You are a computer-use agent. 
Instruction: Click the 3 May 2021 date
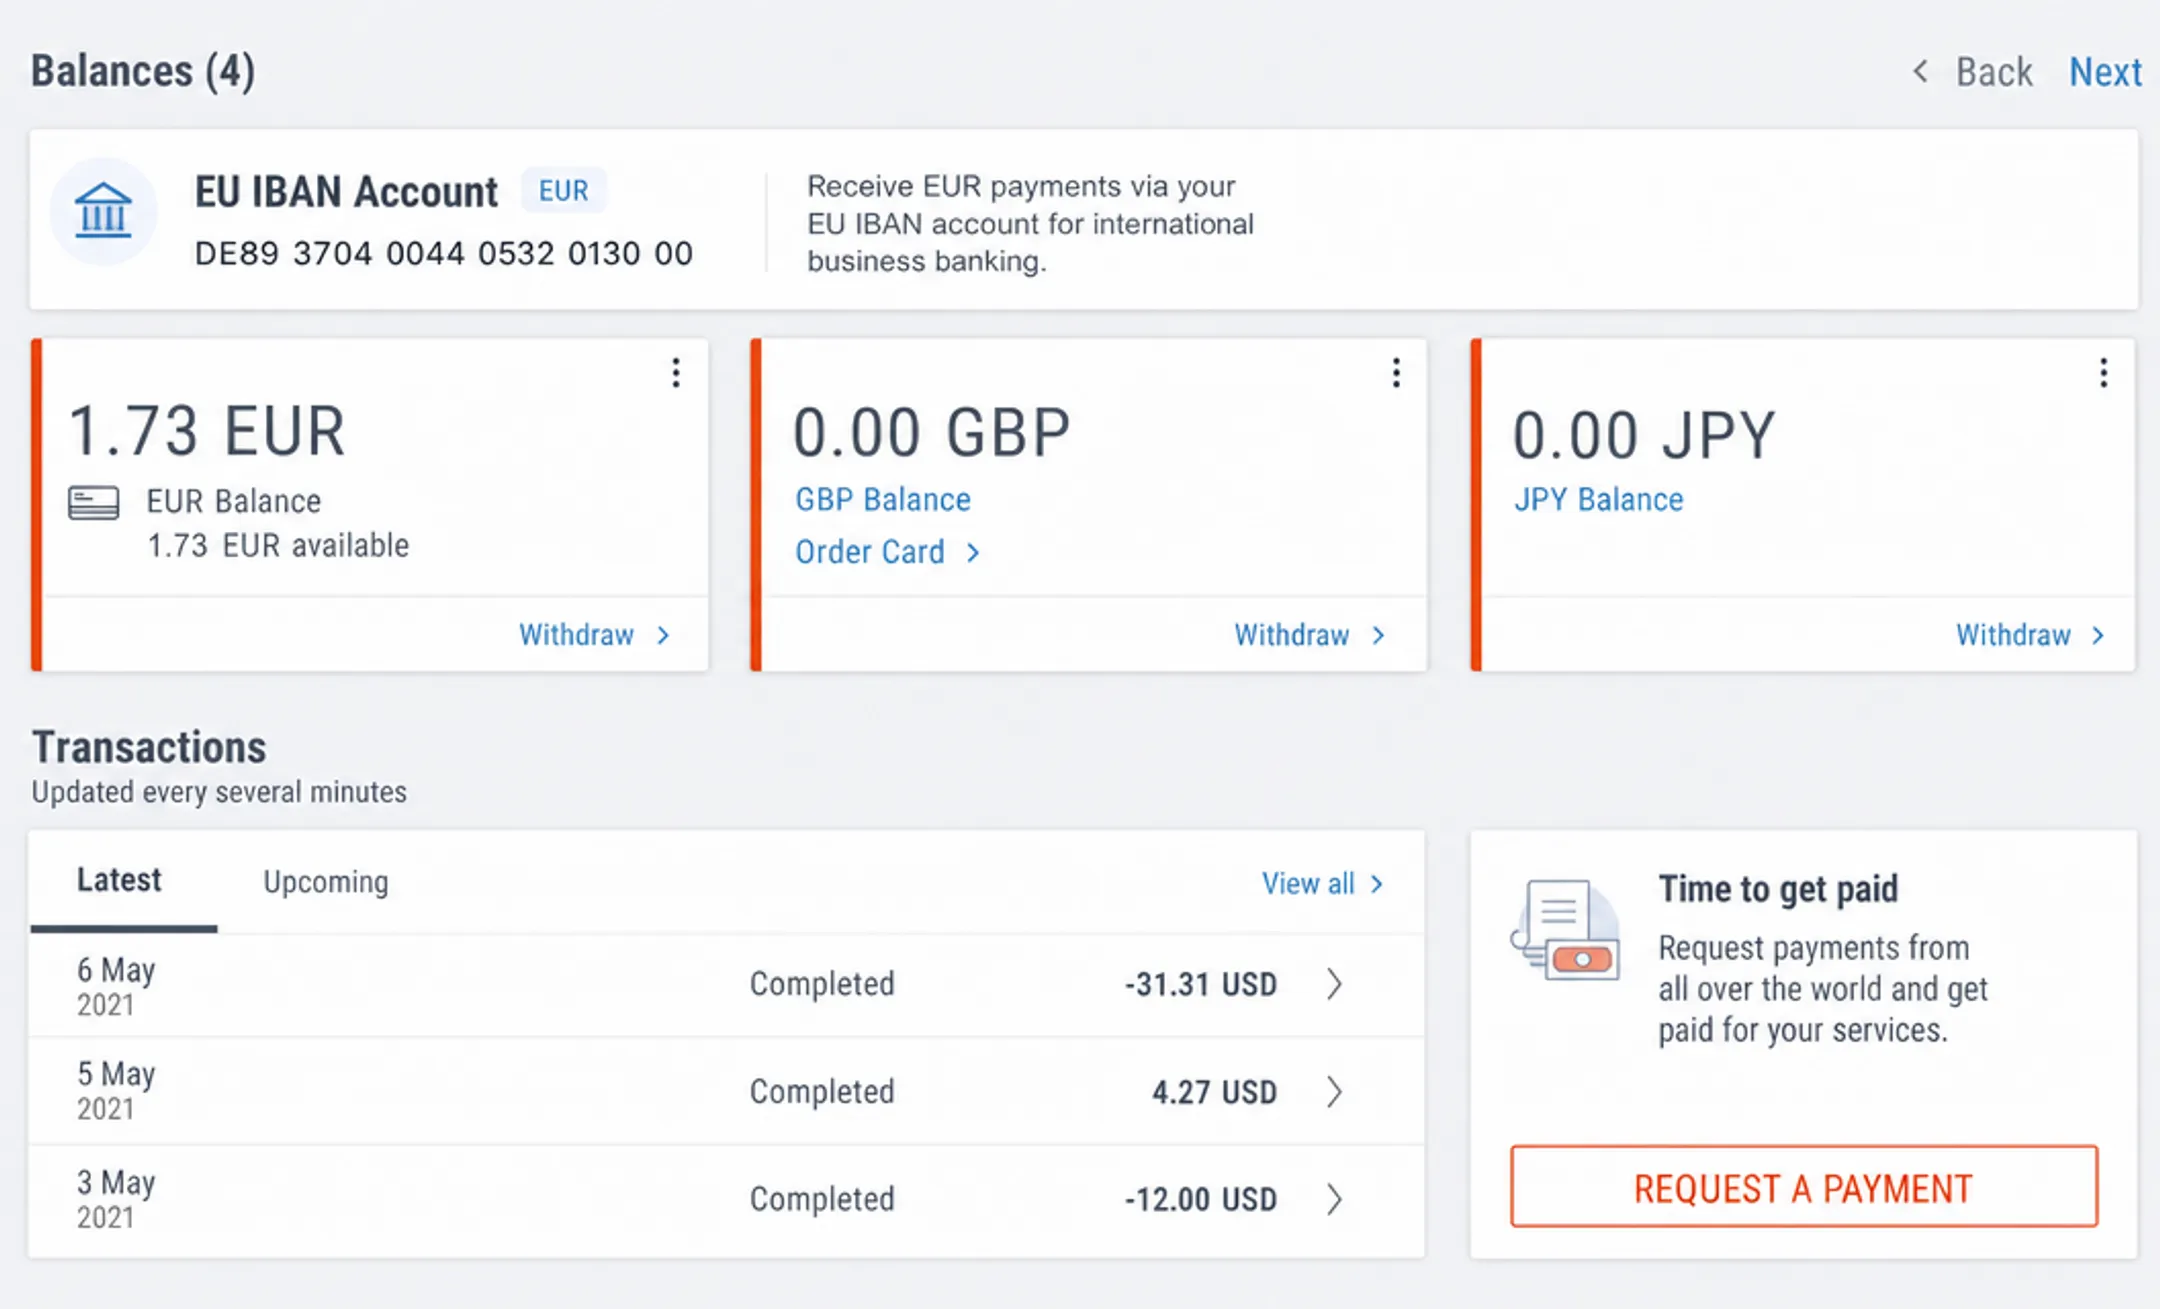click(116, 1199)
